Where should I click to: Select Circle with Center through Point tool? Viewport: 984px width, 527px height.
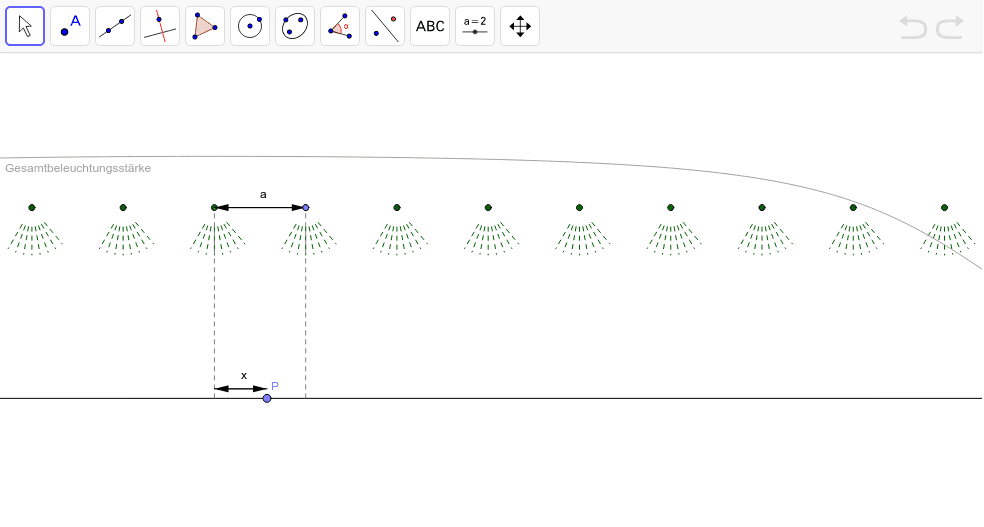[250, 26]
